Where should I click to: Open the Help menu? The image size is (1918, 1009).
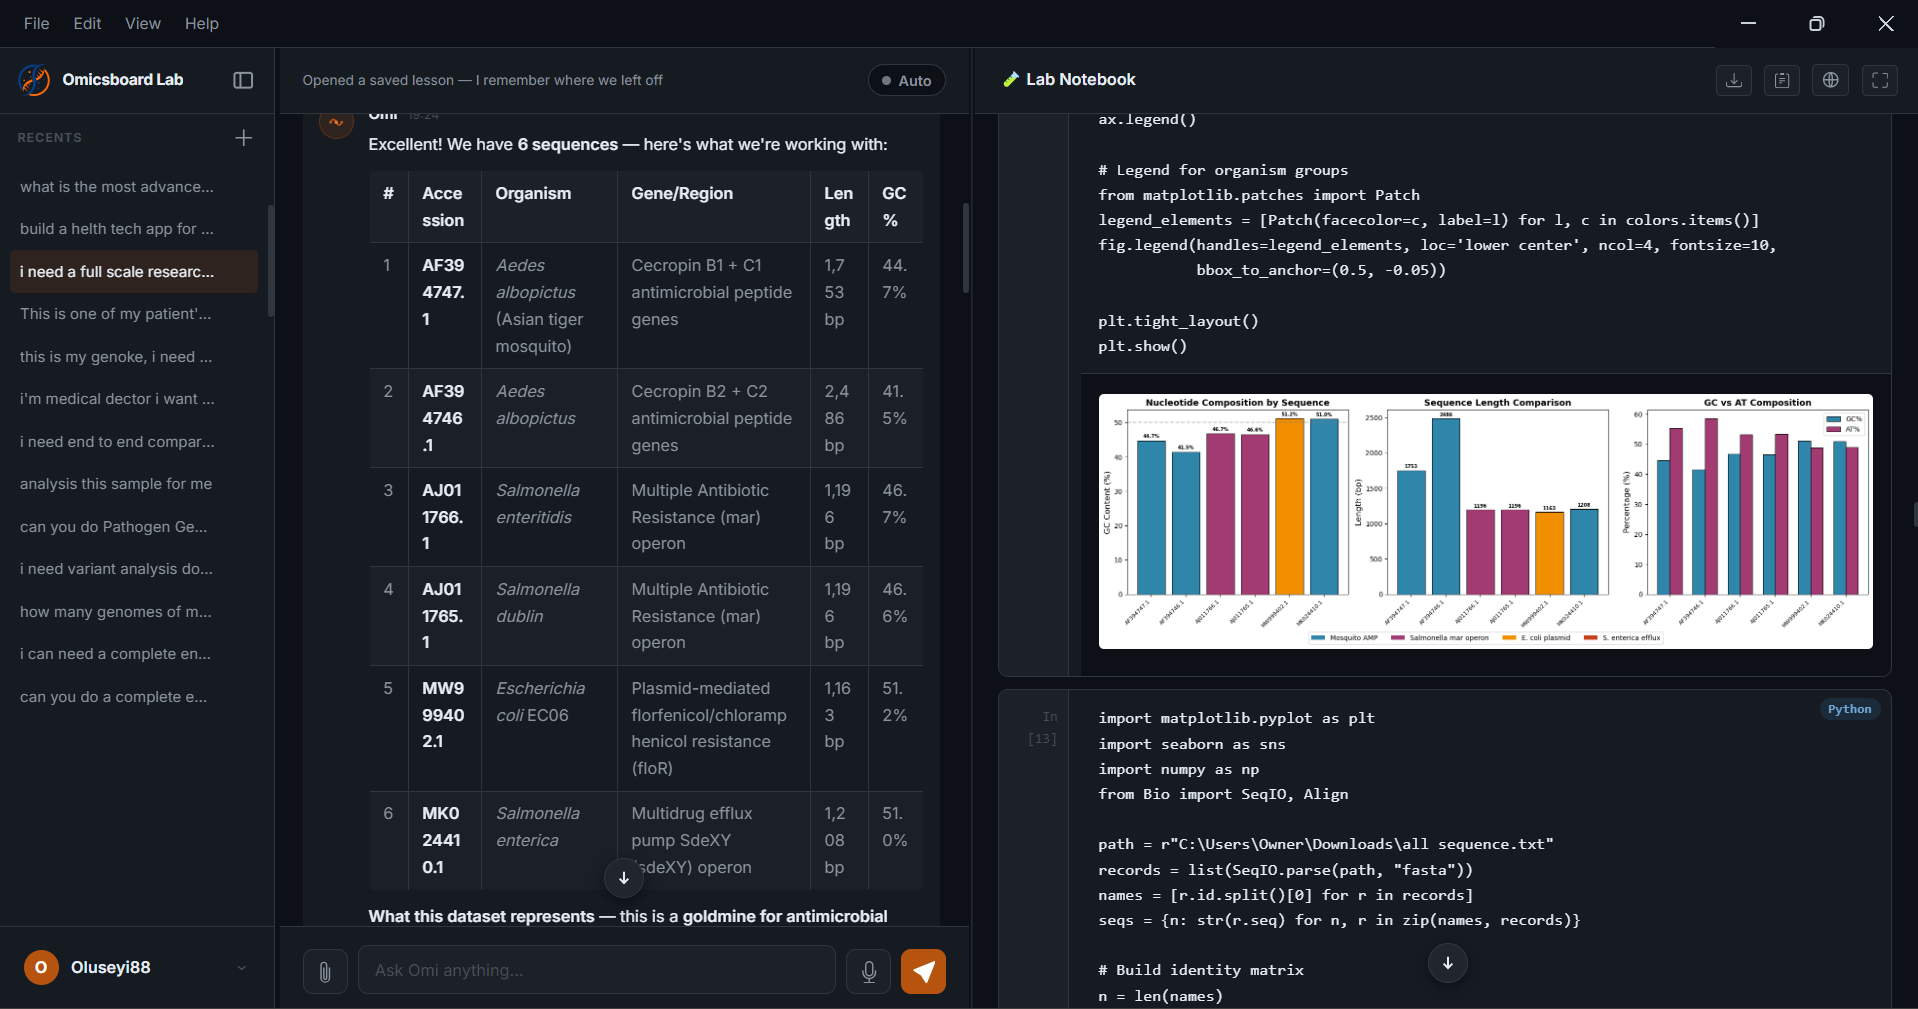(201, 23)
